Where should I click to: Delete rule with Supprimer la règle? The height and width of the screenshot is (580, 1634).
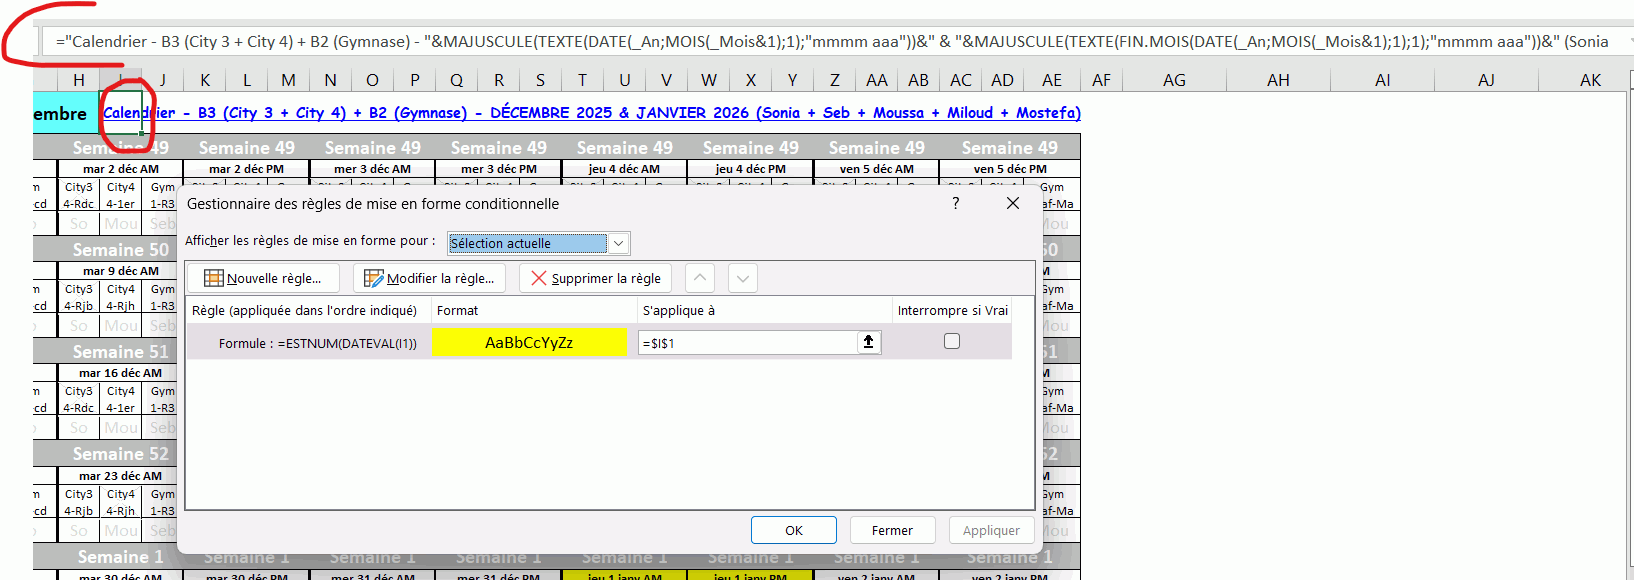[595, 278]
